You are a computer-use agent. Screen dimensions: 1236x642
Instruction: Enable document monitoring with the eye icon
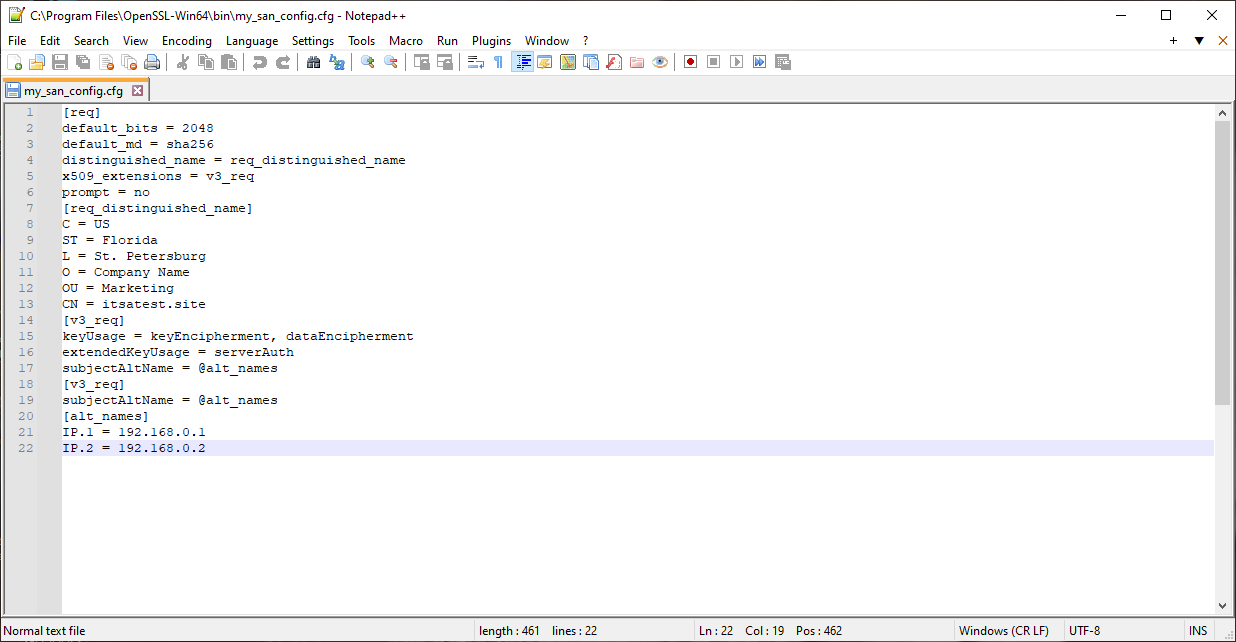[659, 61]
